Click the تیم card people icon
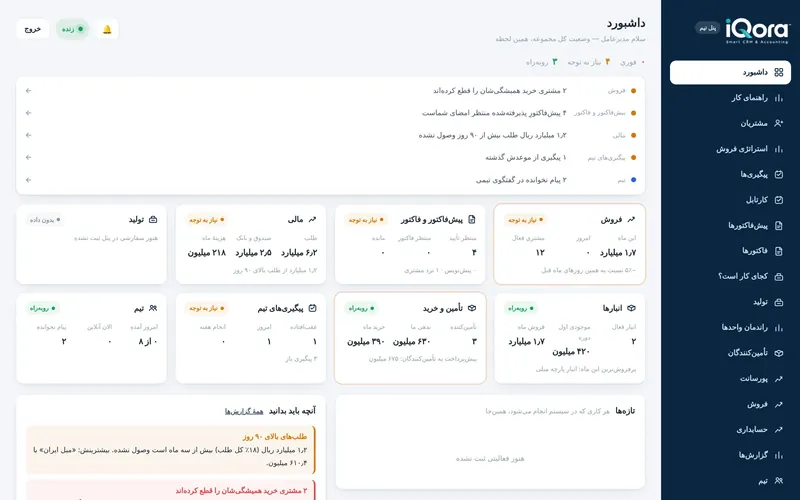This screenshot has height=500, width=800. [153, 308]
